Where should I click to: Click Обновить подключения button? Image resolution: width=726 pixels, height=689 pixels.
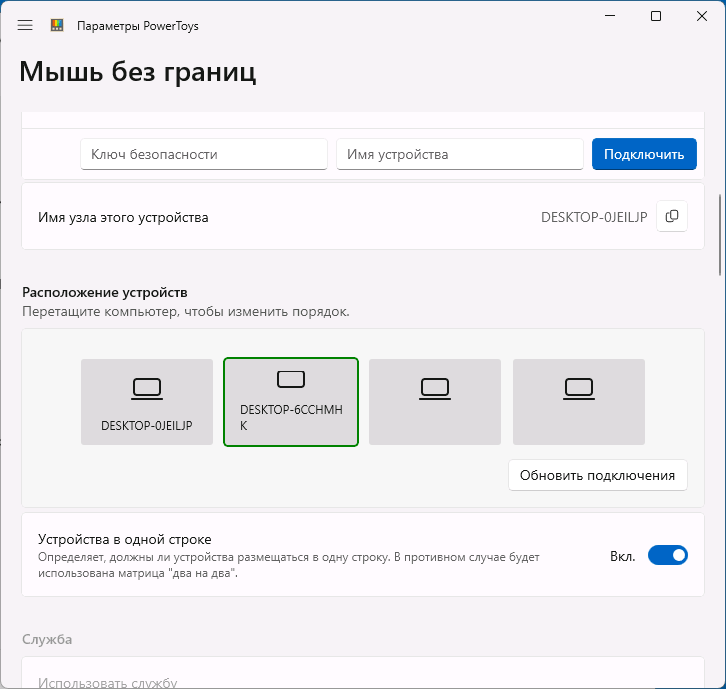pos(598,475)
